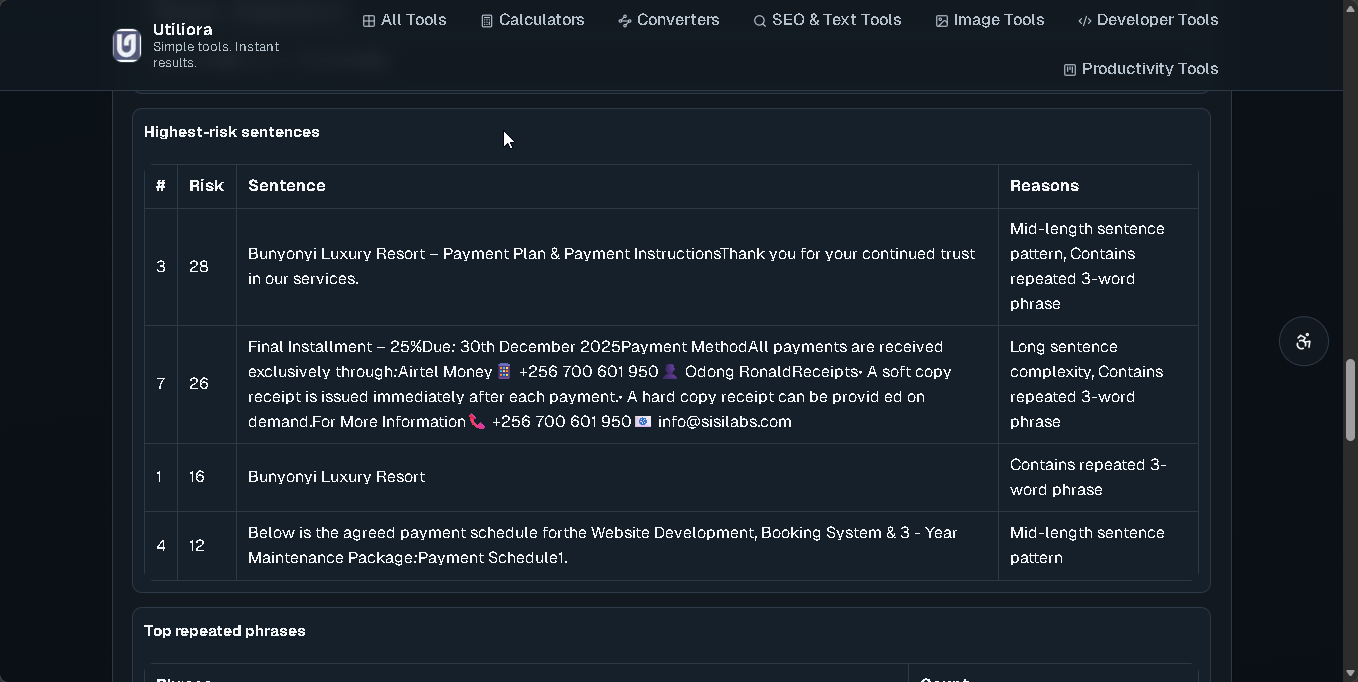Open the Developer Tools menu
The image size is (1358, 682).
[1148, 20]
